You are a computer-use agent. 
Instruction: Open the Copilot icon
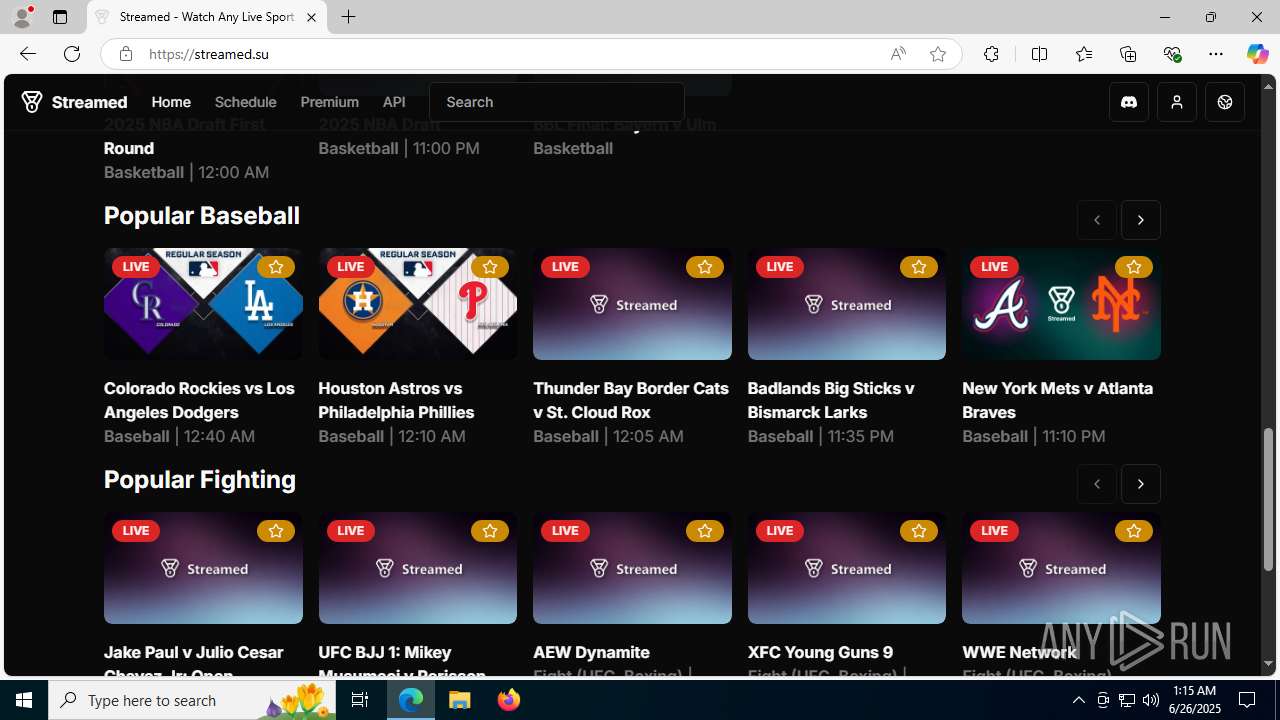pyautogui.click(x=1257, y=54)
